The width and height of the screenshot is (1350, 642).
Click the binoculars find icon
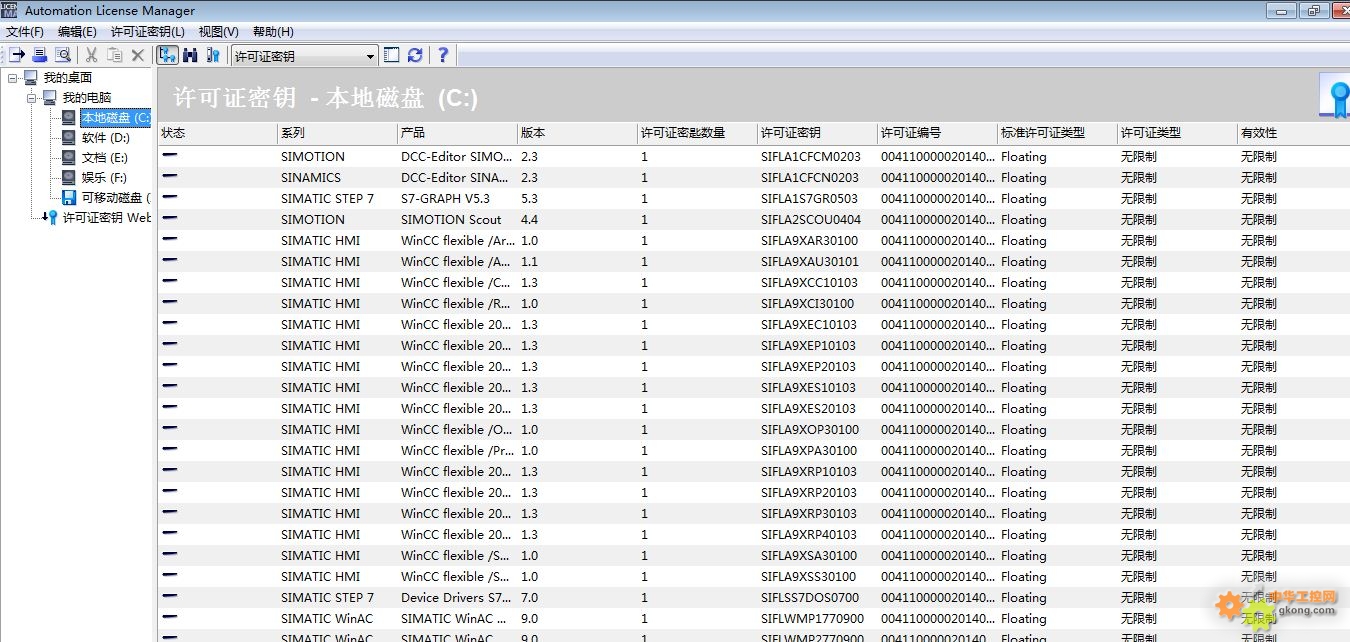click(x=190, y=55)
